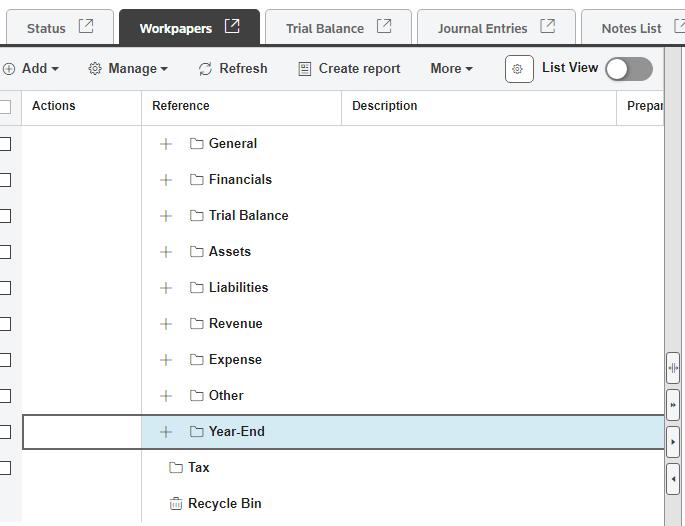Screen dimensions: 685x526
Task: Tick the checkbox for Revenue row
Action: pyautogui.click(x=5, y=324)
